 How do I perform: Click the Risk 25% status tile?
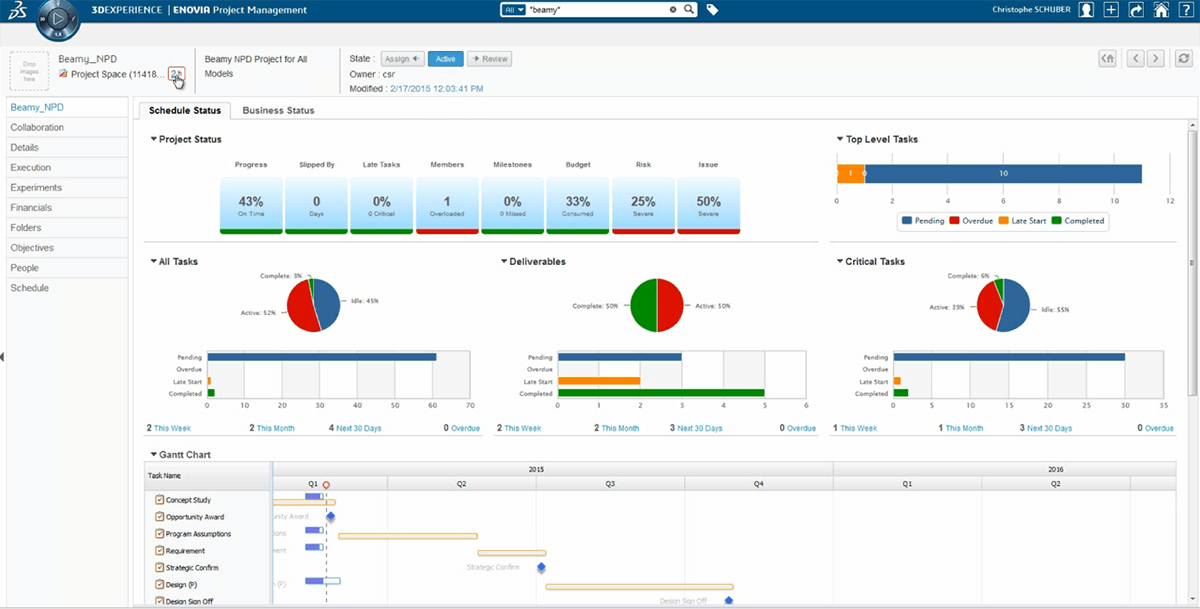[x=643, y=205]
